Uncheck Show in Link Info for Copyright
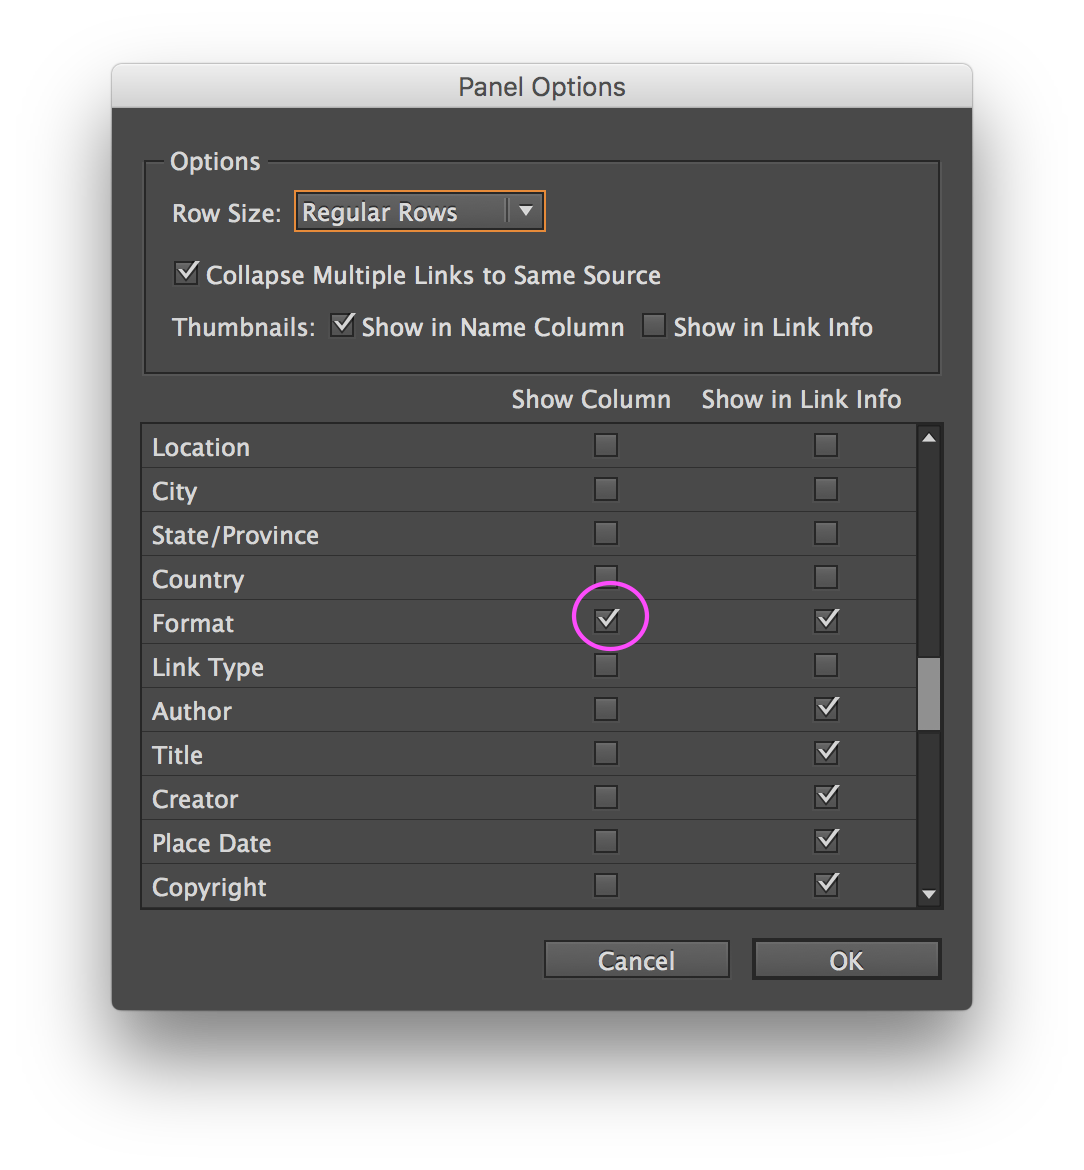 tap(826, 884)
